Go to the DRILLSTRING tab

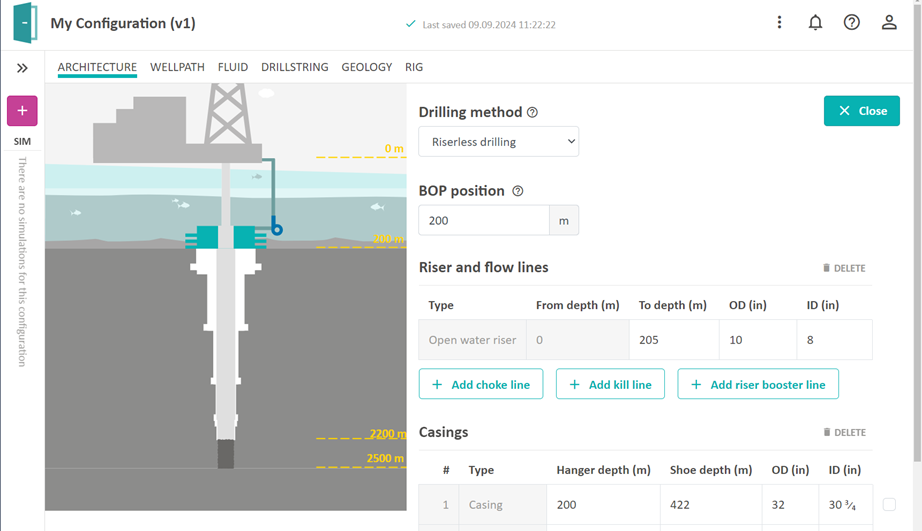coord(294,67)
